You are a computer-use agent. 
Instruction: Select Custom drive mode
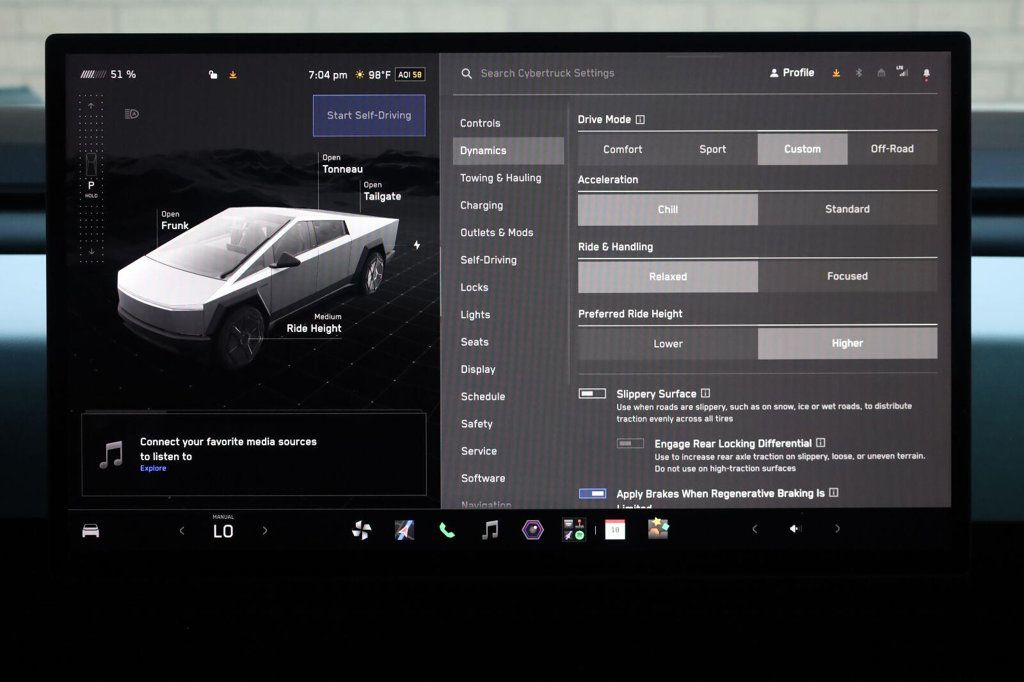pos(803,149)
